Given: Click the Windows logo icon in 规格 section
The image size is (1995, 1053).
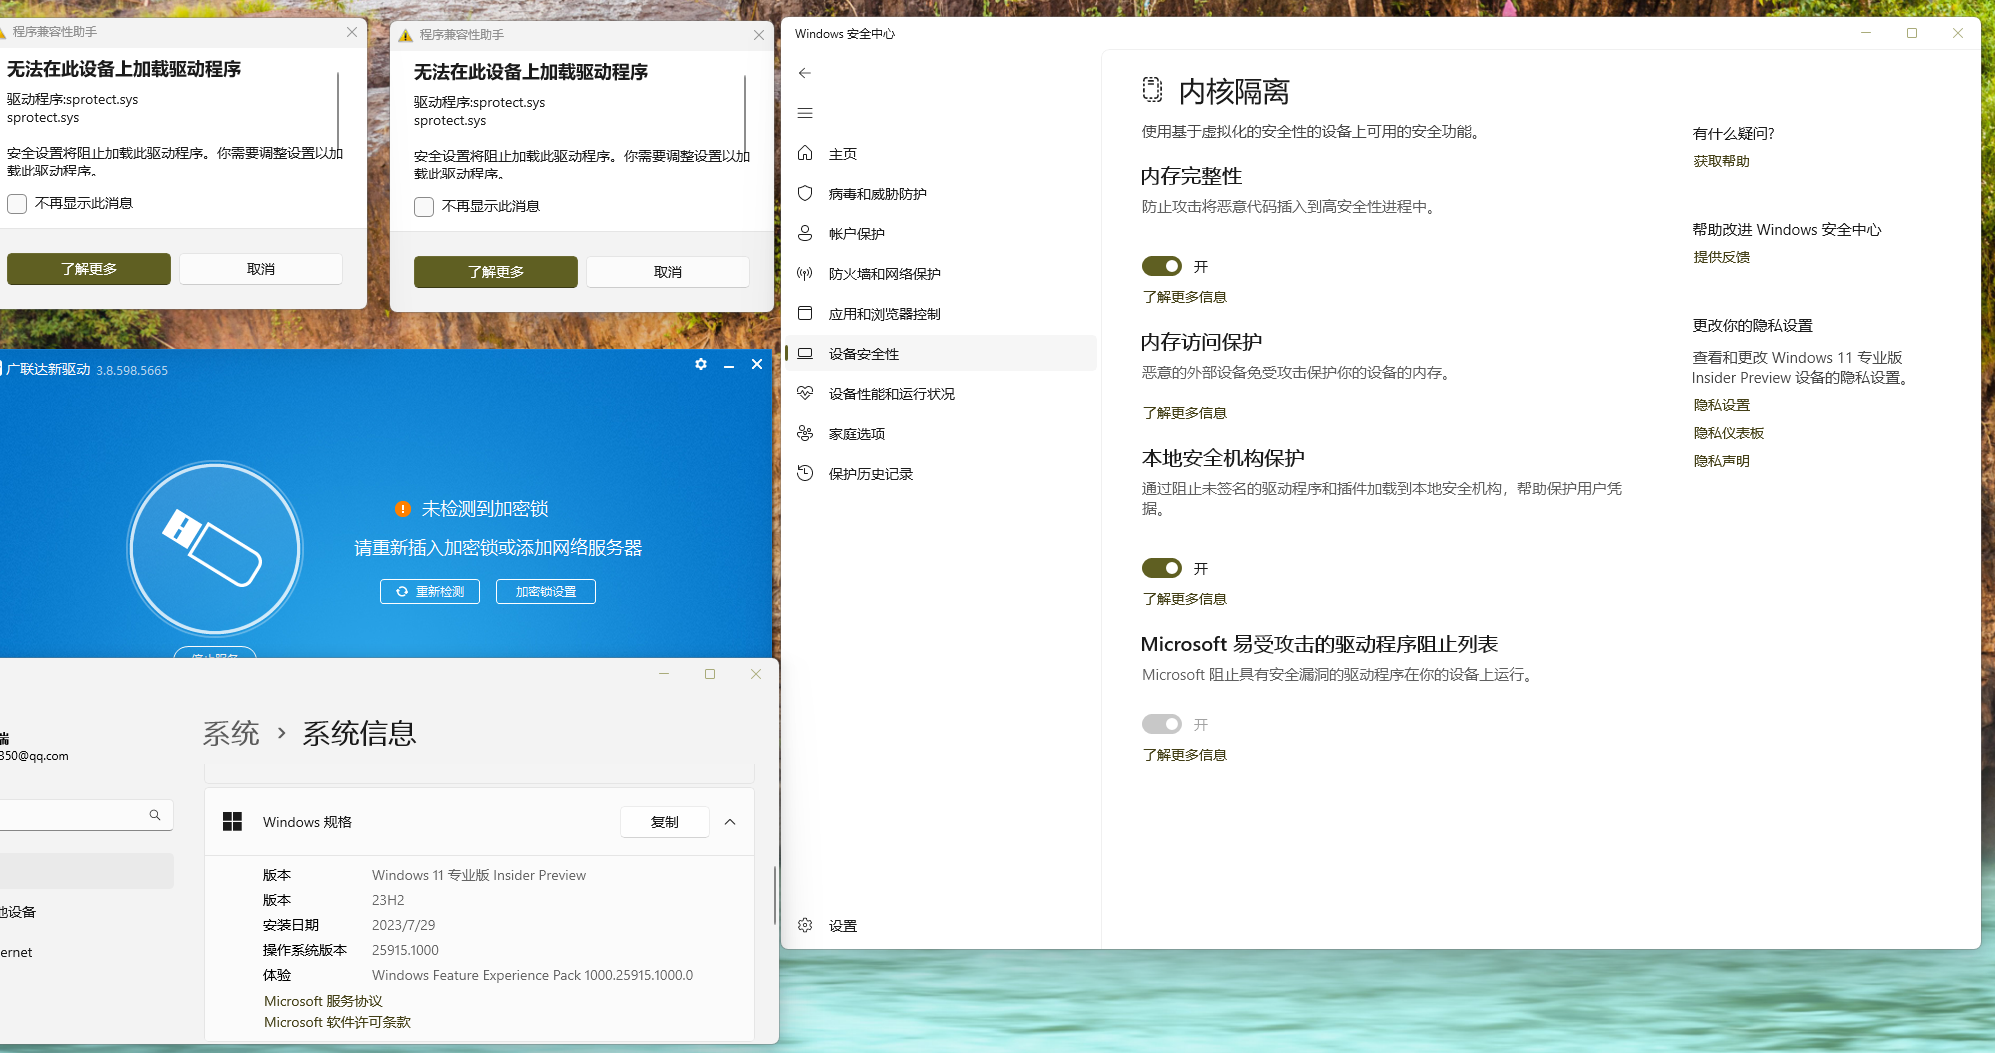Looking at the screenshot, I should pos(233,821).
